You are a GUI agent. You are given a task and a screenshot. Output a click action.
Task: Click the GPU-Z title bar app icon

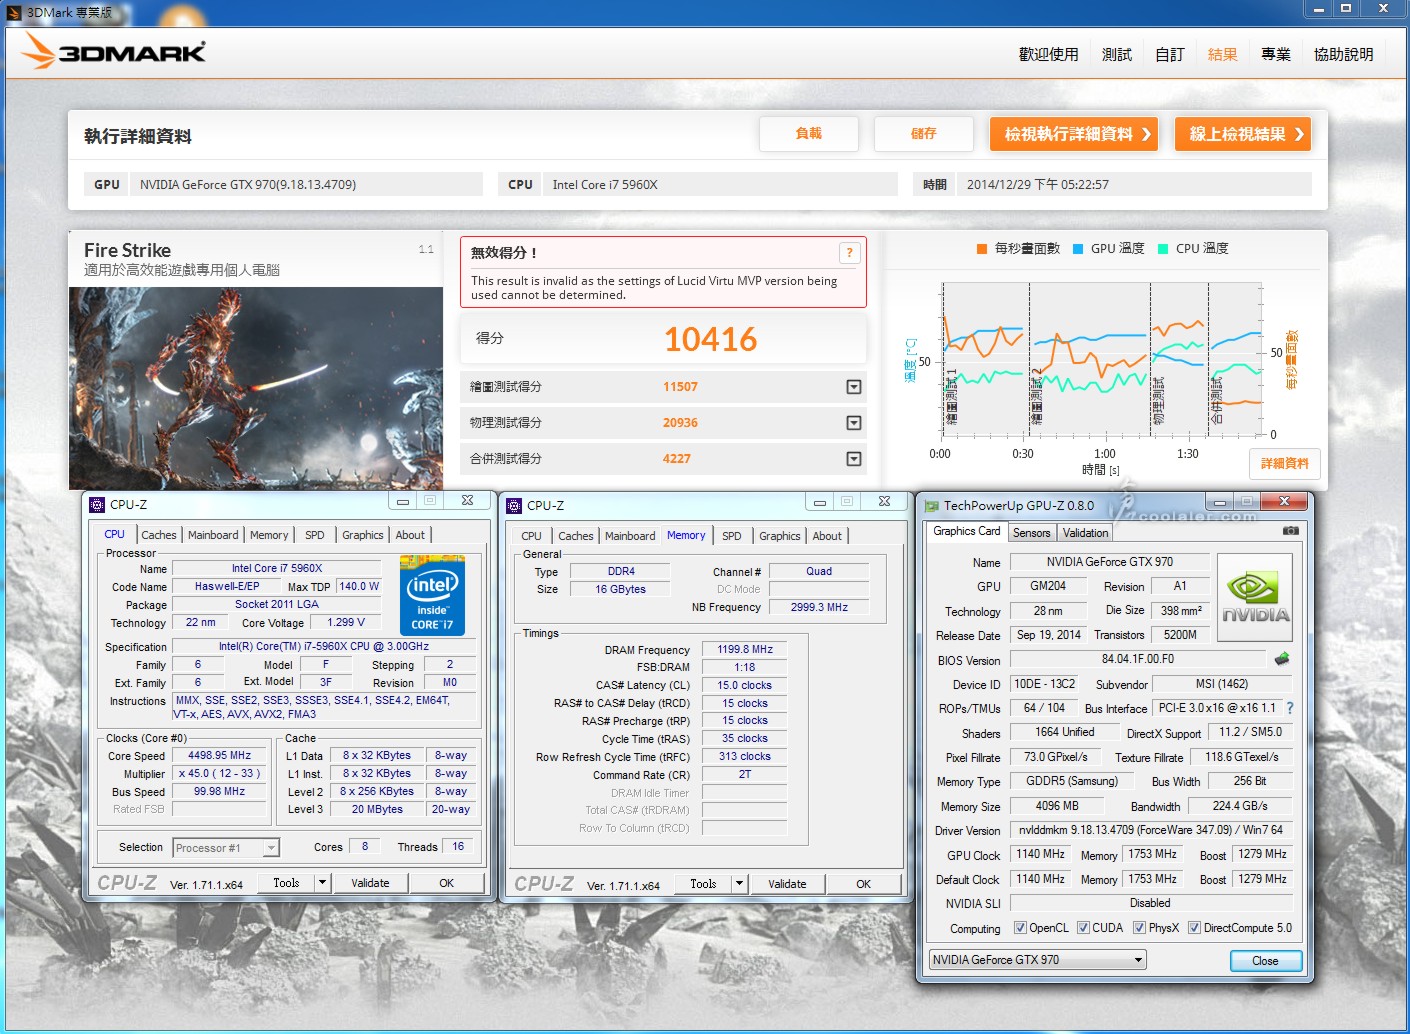pos(931,506)
